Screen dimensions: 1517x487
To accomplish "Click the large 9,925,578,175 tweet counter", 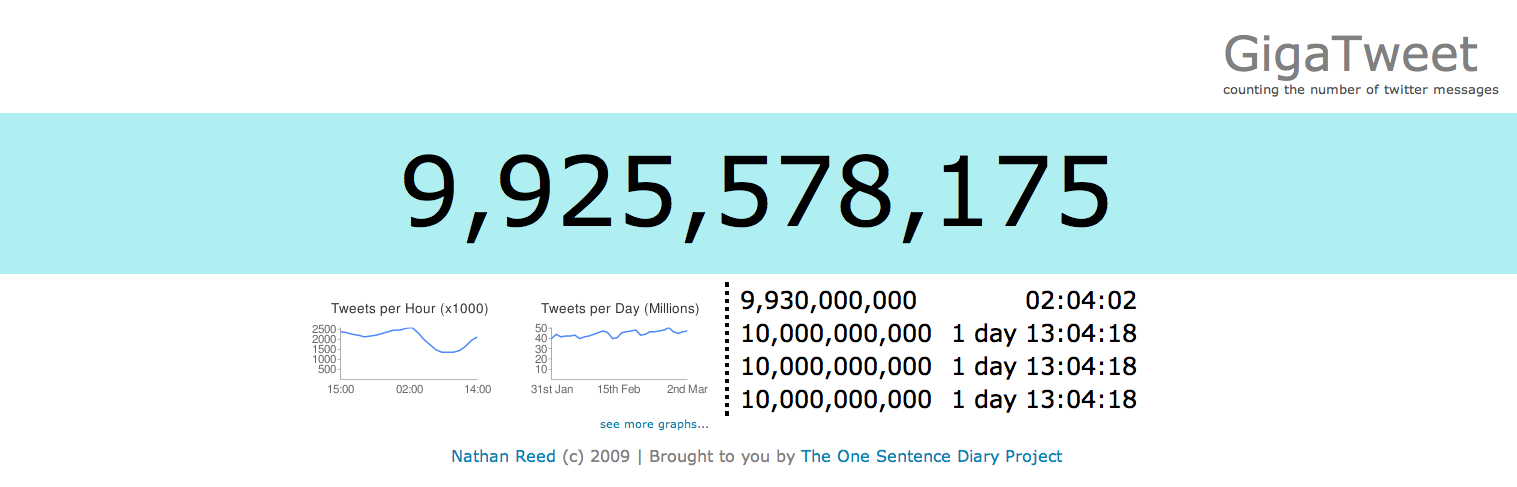I will point(756,193).
